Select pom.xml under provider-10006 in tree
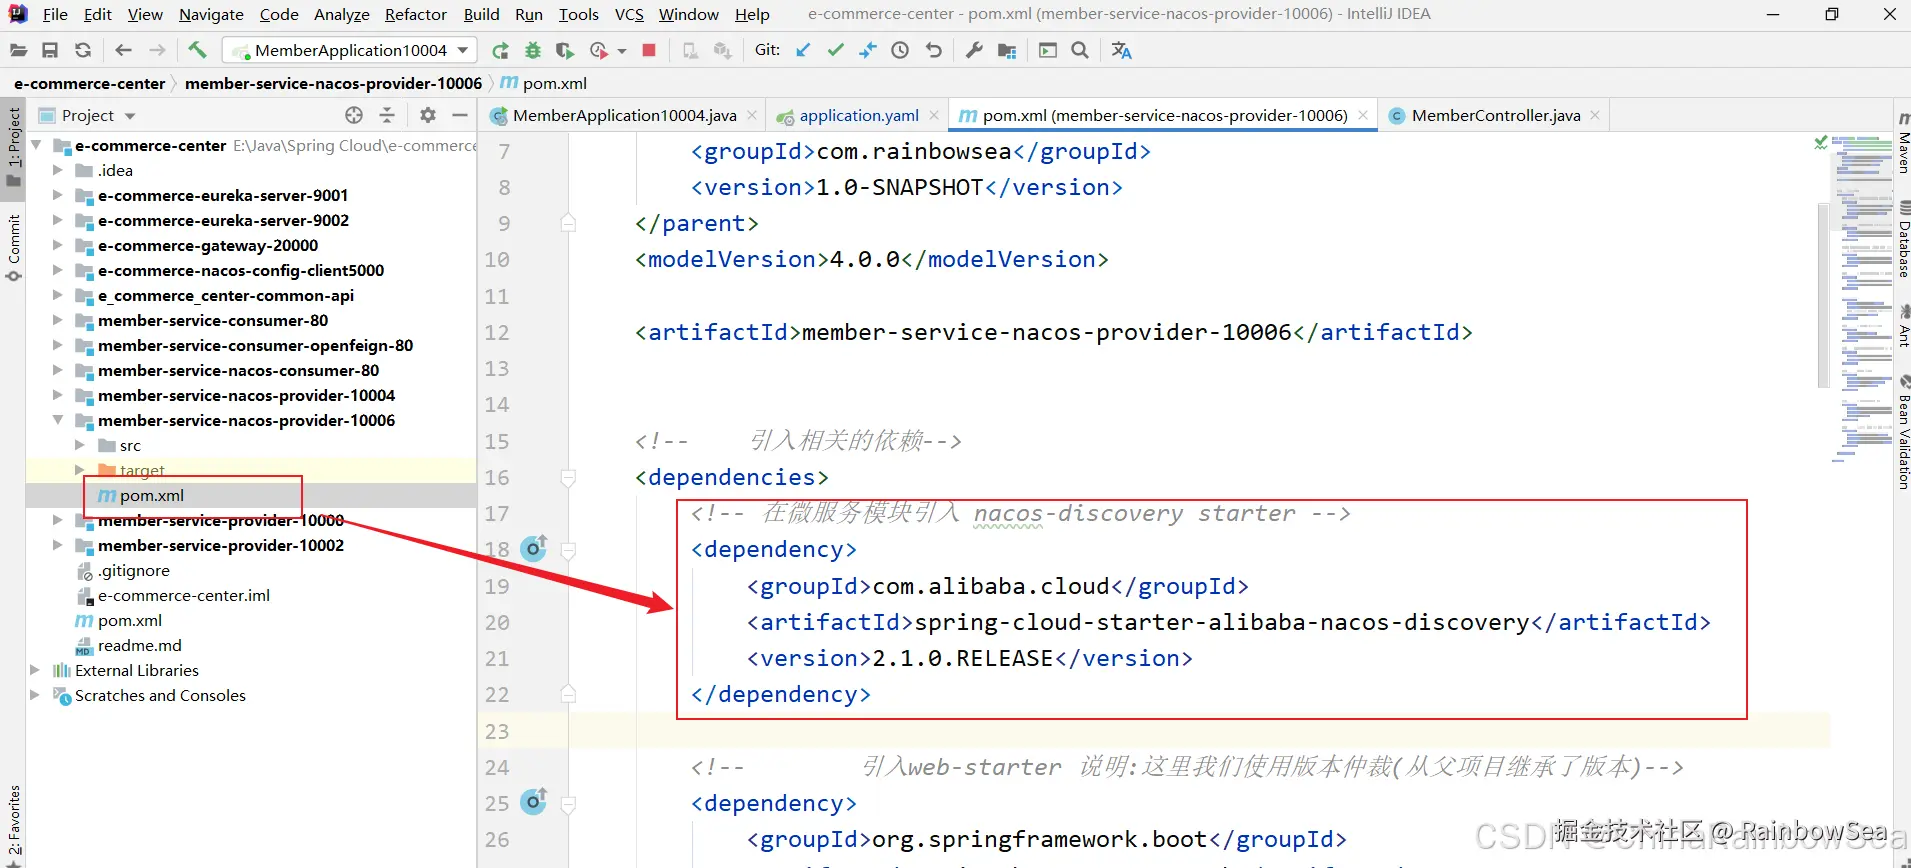This screenshot has height=868, width=1911. coord(152,495)
